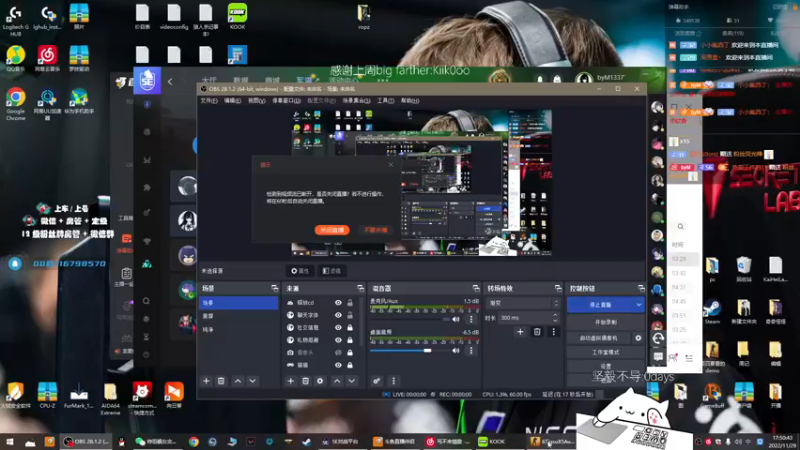Float the 场景 dock panel icon
This screenshot has width=800, height=450.
(x=274, y=288)
